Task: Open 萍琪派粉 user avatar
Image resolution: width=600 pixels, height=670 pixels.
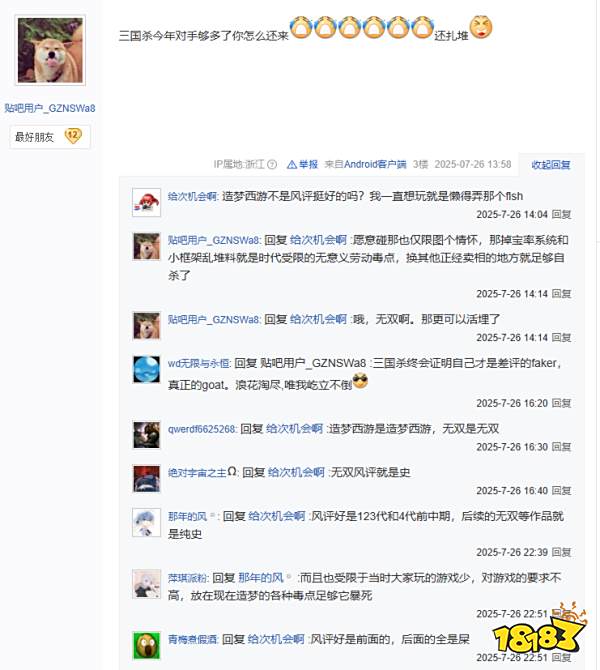Action: click(147, 584)
